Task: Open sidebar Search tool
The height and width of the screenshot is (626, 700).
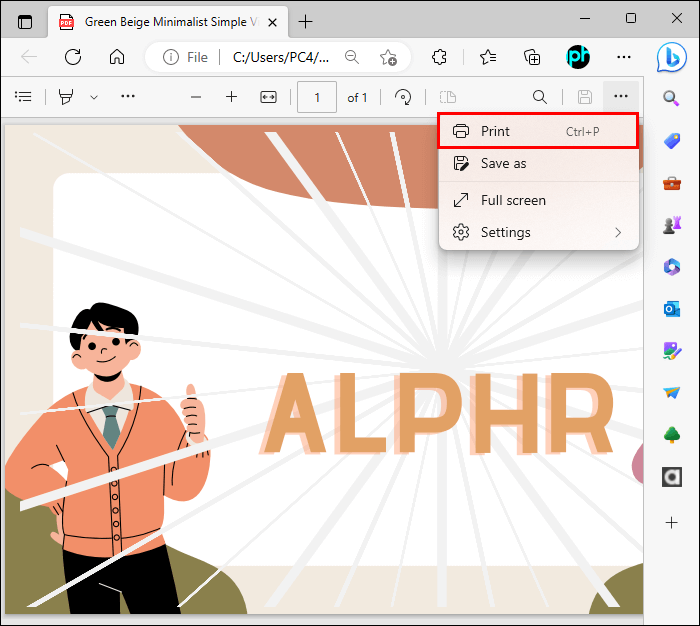Action: 671,98
